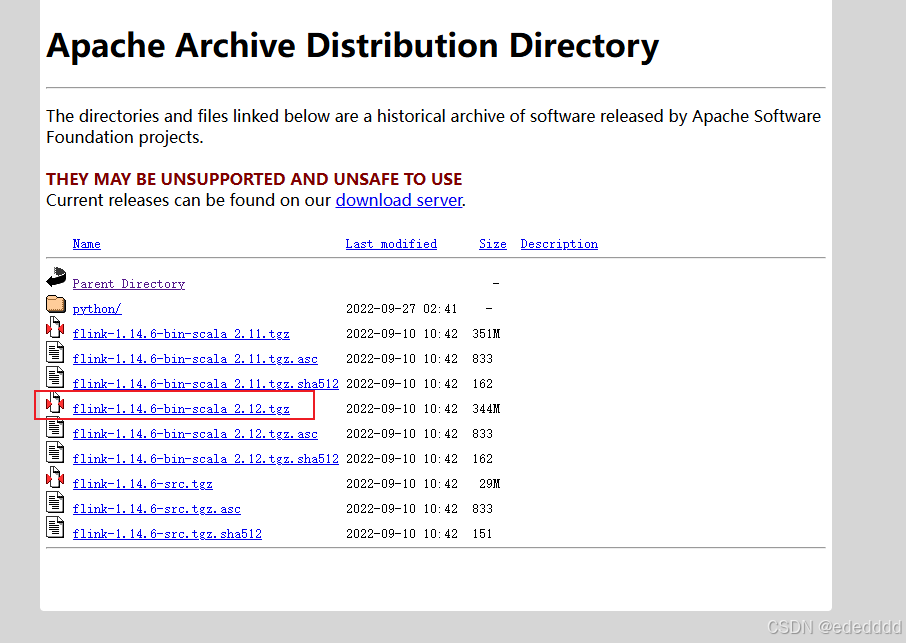Screen dimensions: 906x643
Task: Open flink-1.14.6-src.tgz.asc signature link
Action: (157, 509)
